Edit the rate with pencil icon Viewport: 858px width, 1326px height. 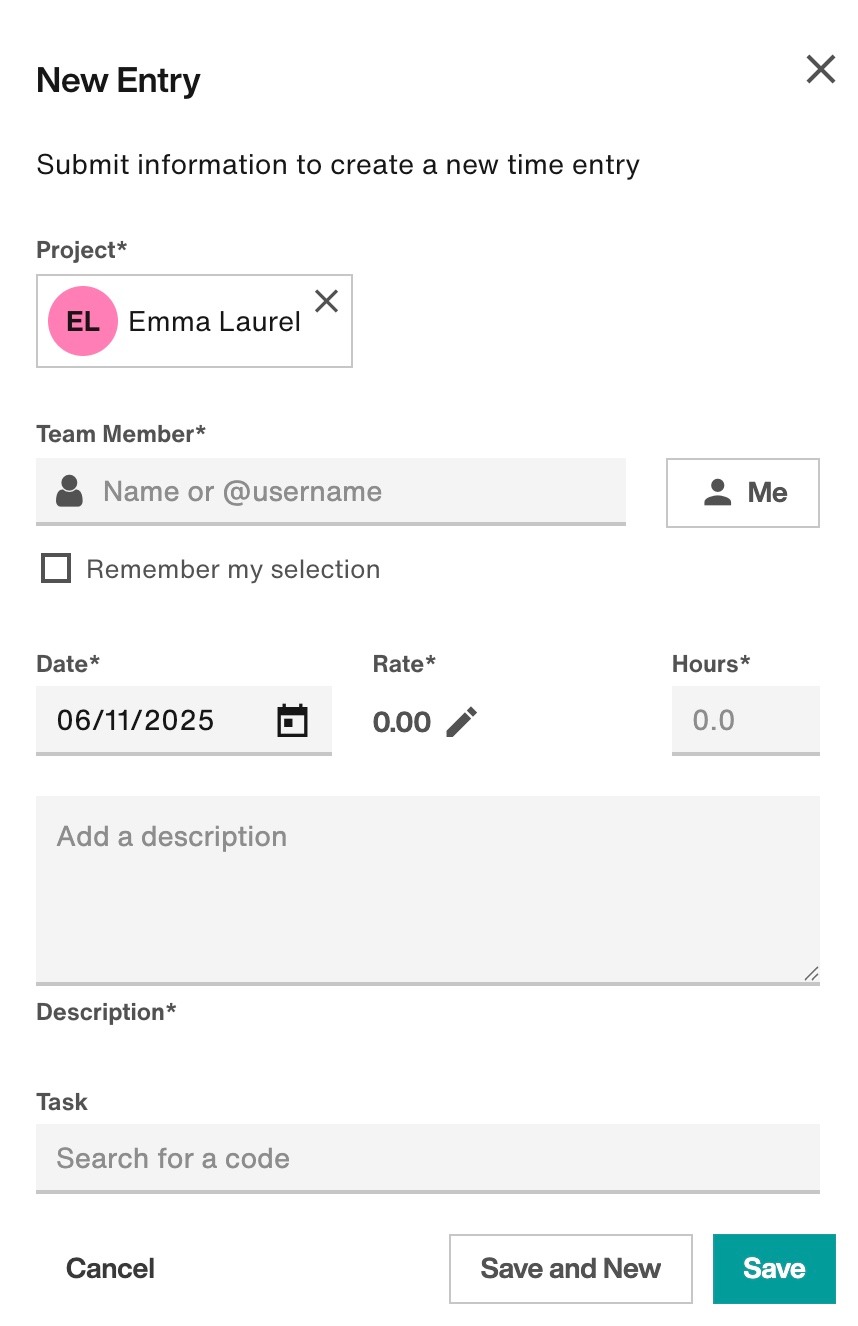pos(462,721)
